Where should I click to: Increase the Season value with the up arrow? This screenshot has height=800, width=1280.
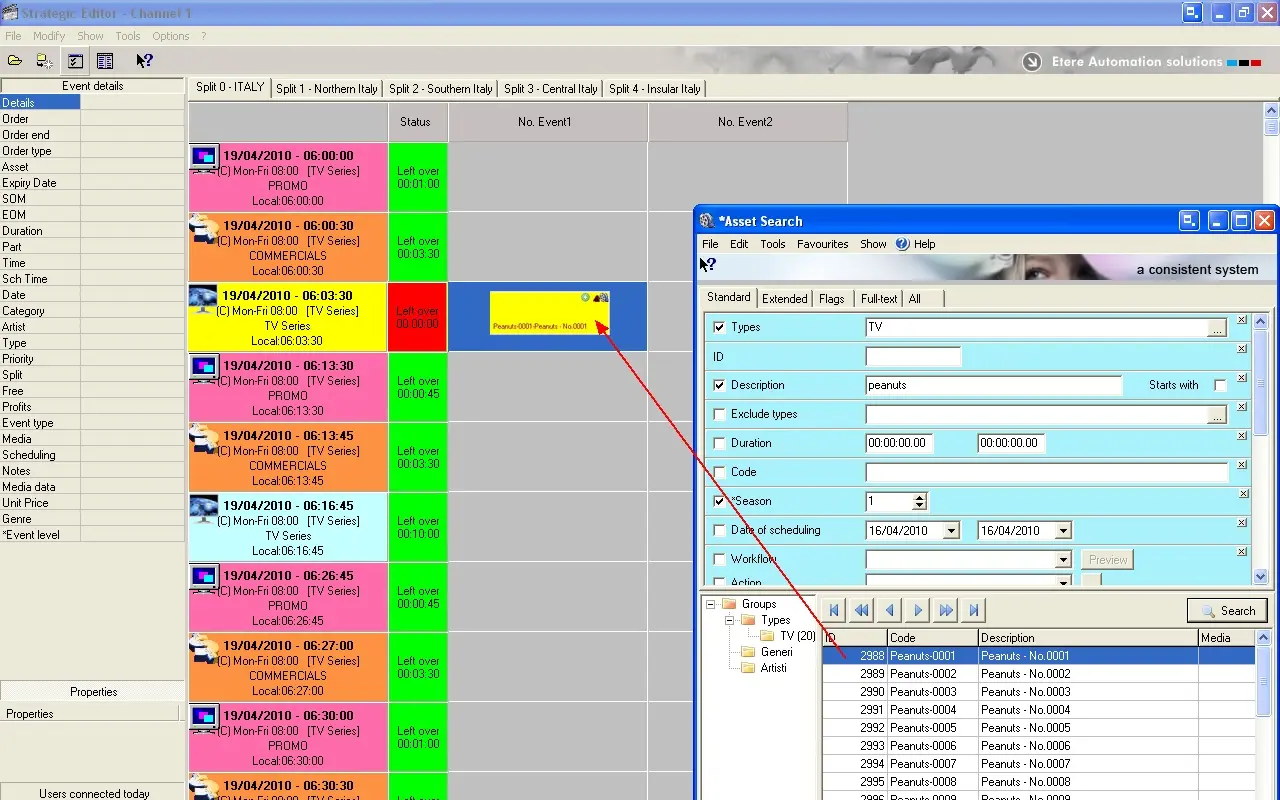point(919,497)
